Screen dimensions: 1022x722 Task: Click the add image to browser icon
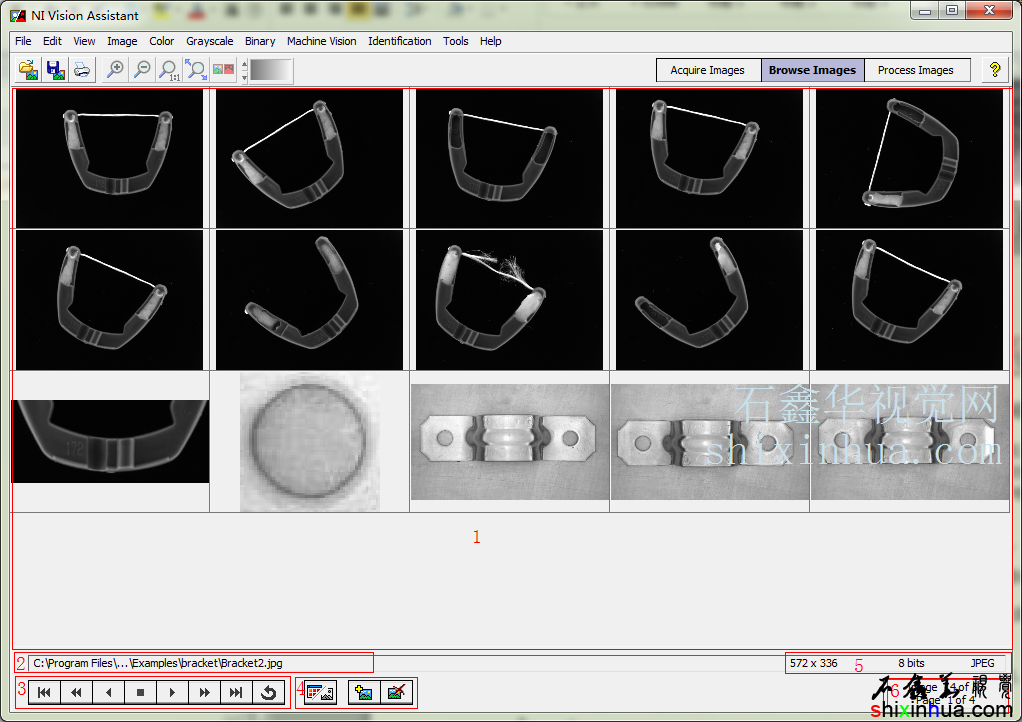coord(364,692)
